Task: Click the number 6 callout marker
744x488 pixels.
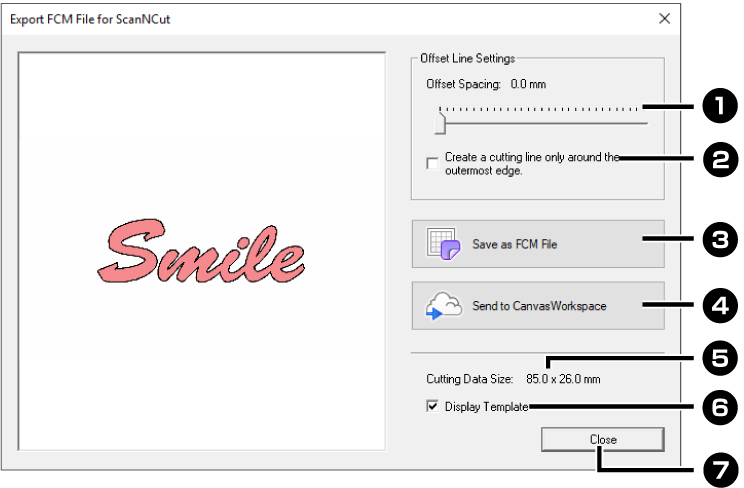Action: click(720, 406)
